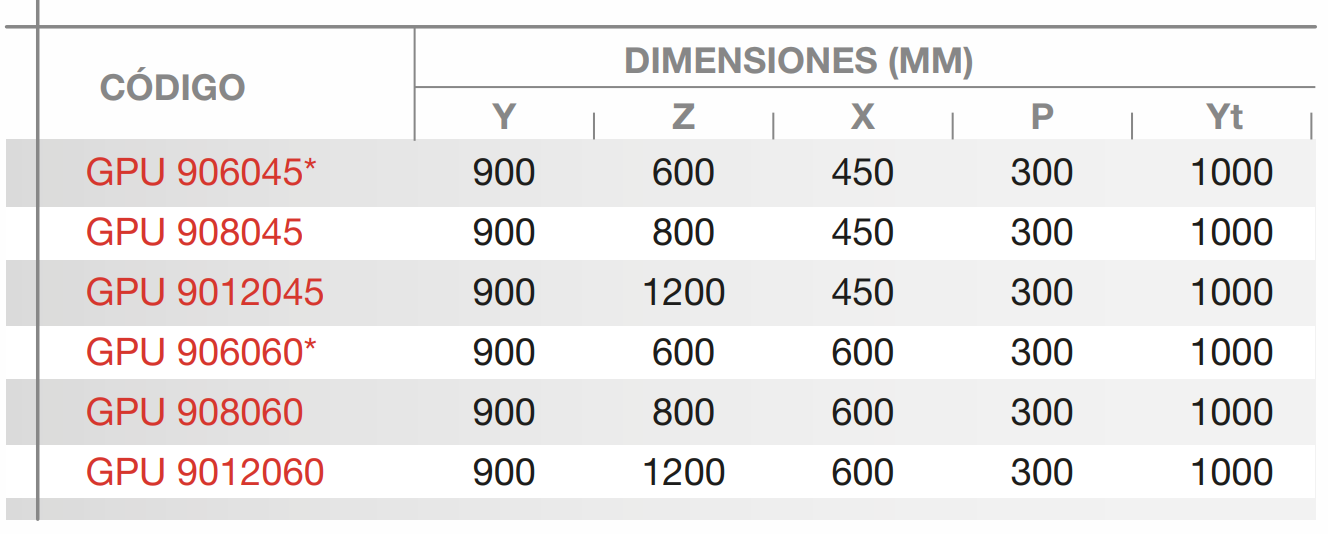Select product code GPU 9012045
This screenshot has width=1328, height=534.
[x=205, y=293]
